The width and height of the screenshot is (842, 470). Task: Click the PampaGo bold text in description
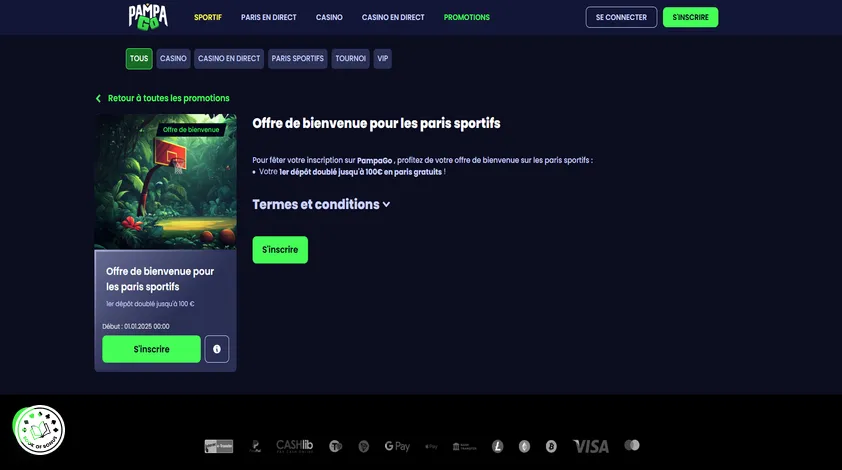374,161
